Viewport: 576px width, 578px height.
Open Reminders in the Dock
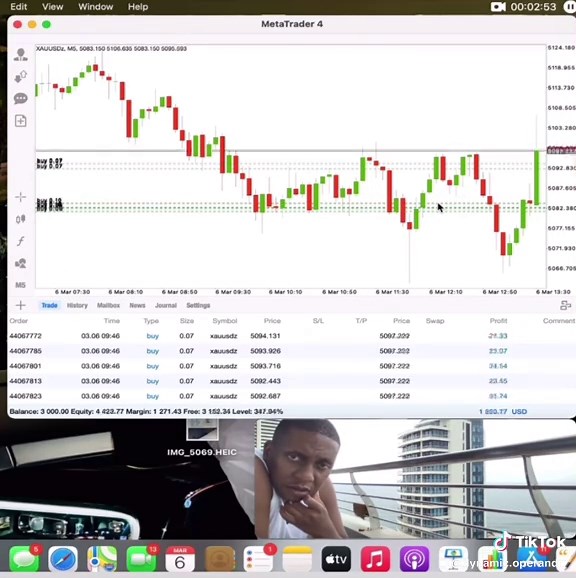point(258,559)
